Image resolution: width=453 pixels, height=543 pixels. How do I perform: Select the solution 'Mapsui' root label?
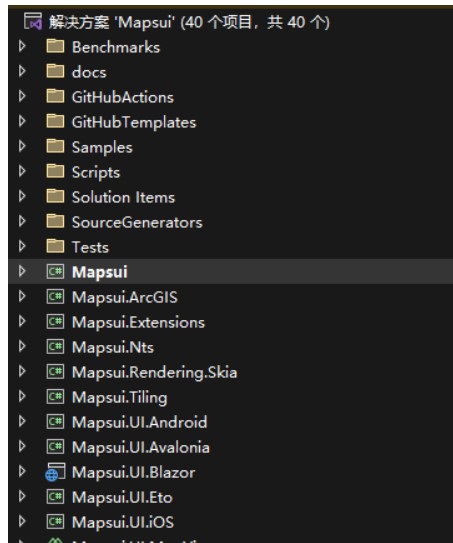(x=189, y=22)
